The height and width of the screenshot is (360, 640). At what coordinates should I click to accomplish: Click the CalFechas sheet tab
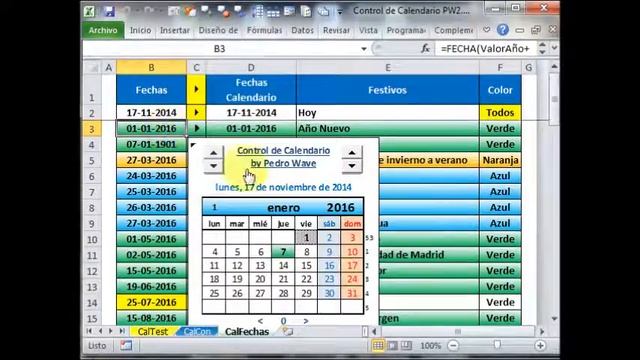(247, 331)
